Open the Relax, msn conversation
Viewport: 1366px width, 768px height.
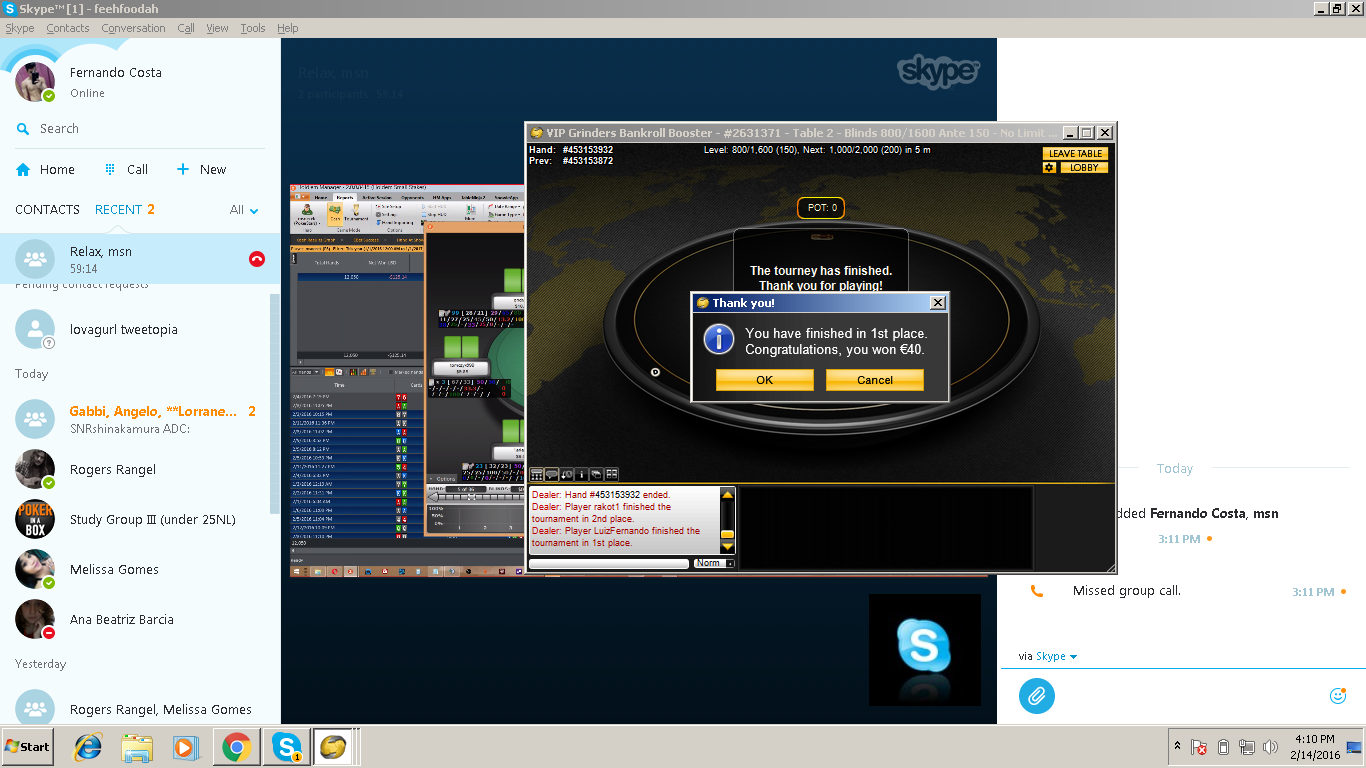(x=140, y=259)
